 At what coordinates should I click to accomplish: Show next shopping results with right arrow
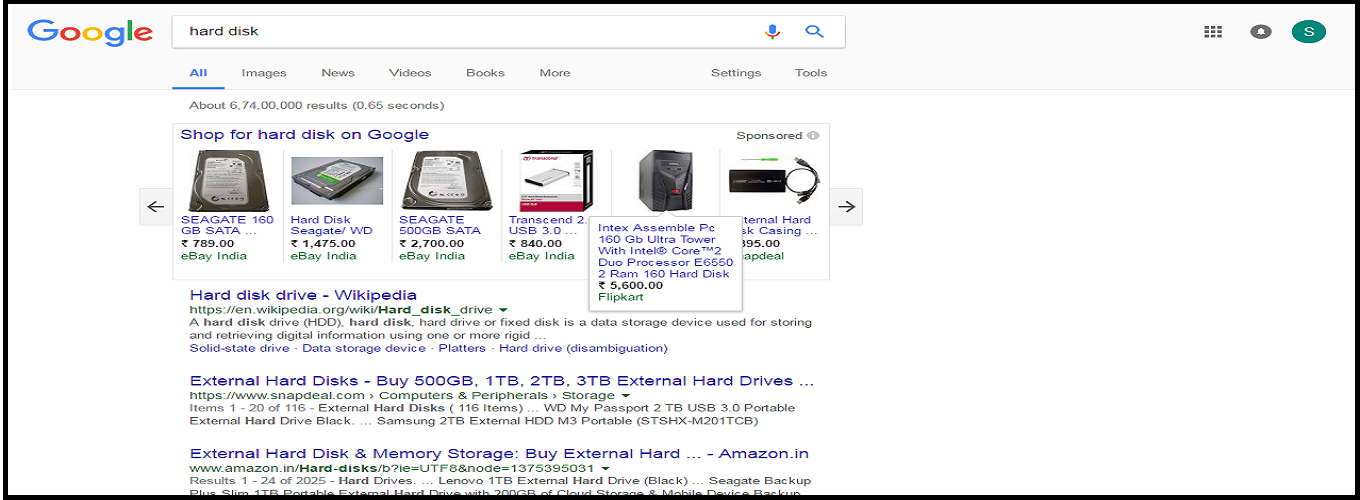846,207
